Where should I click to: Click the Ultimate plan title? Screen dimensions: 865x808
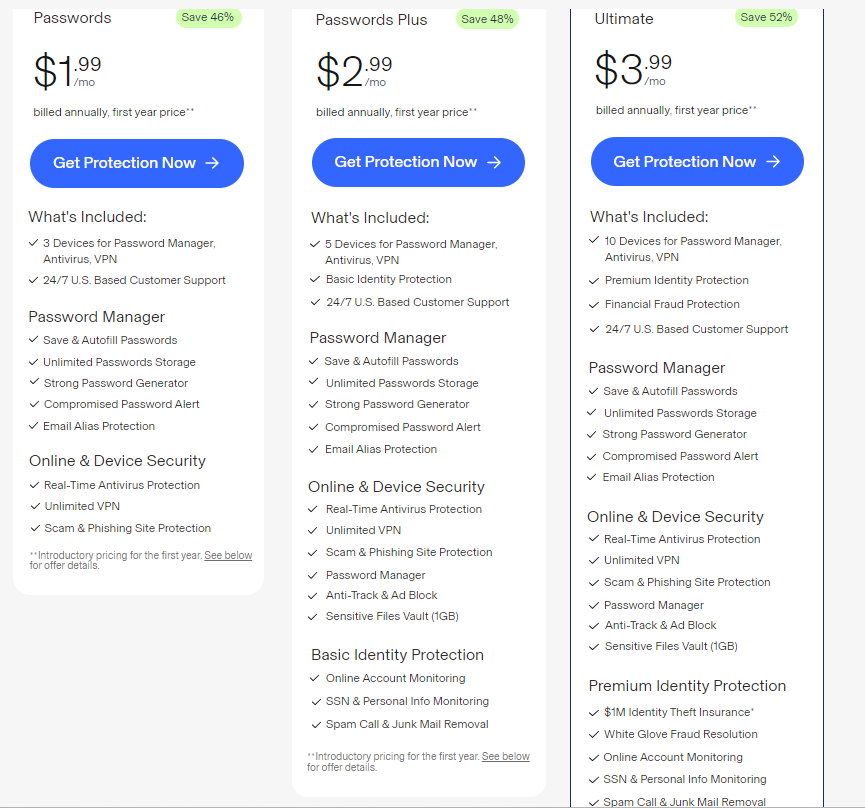click(624, 19)
